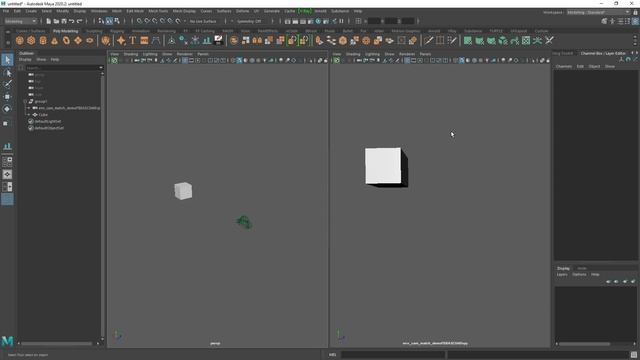Image resolution: width=640 pixels, height=360 pixels.
Task: Create a polygon disc from shelf
Action: click(x=90, y=40)
